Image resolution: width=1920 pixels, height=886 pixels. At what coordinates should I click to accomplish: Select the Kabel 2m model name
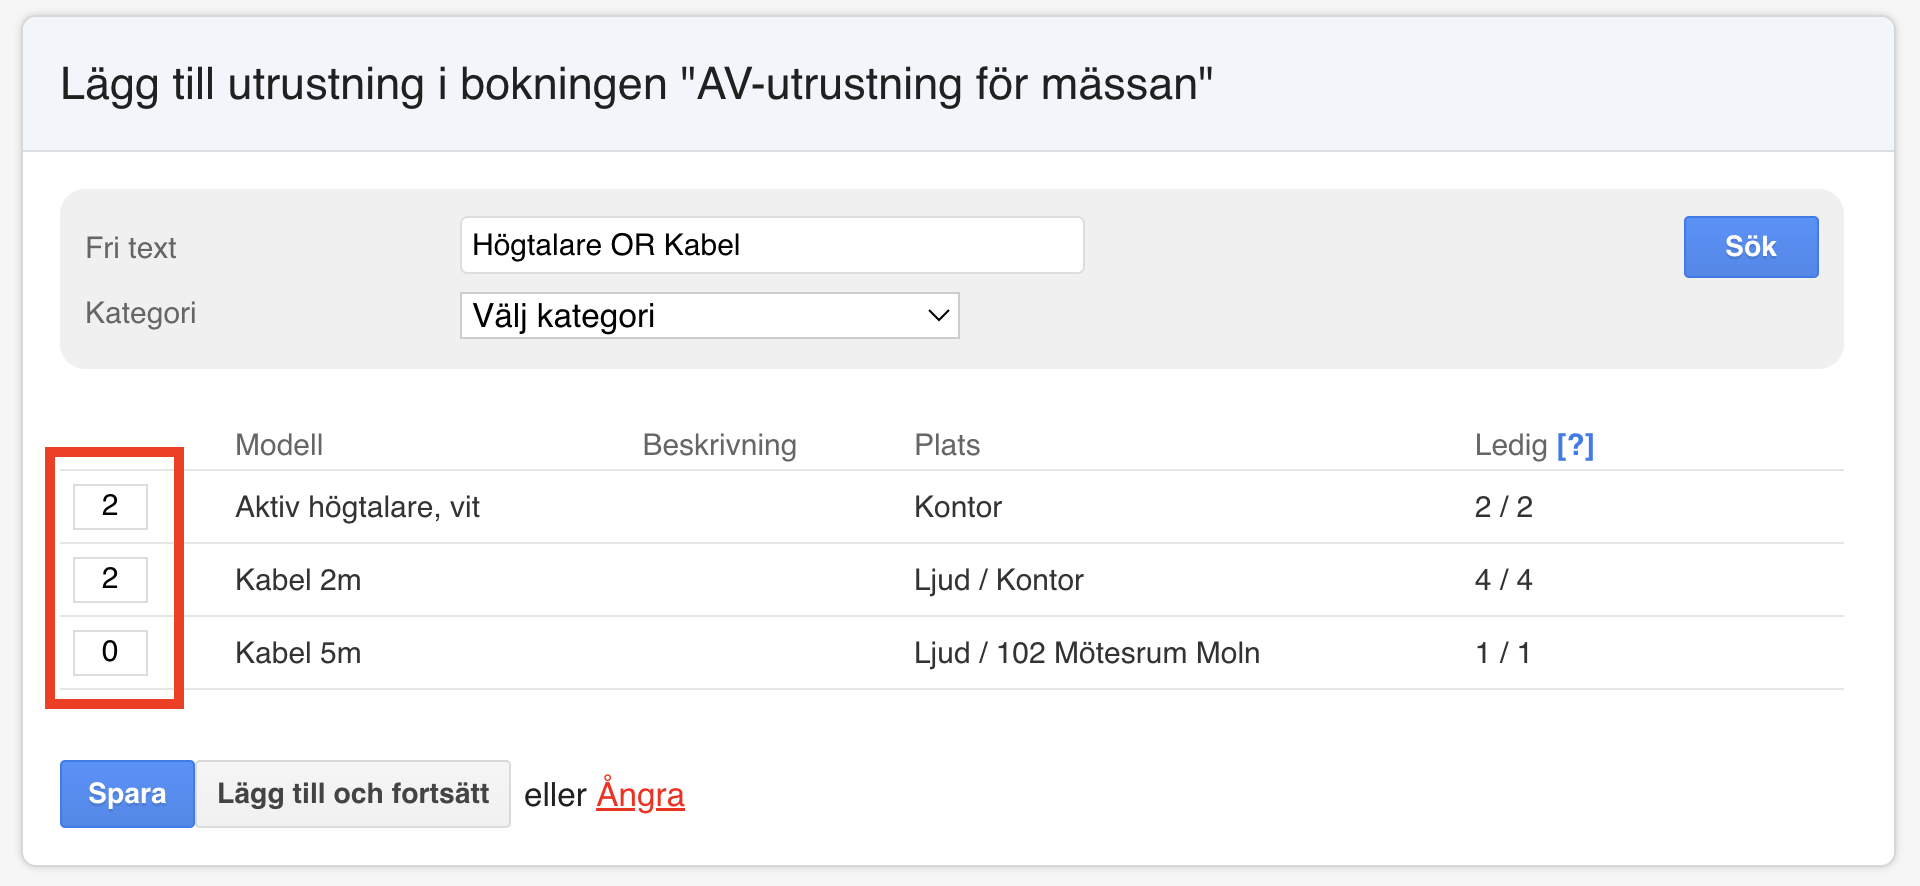click(298, 580)
